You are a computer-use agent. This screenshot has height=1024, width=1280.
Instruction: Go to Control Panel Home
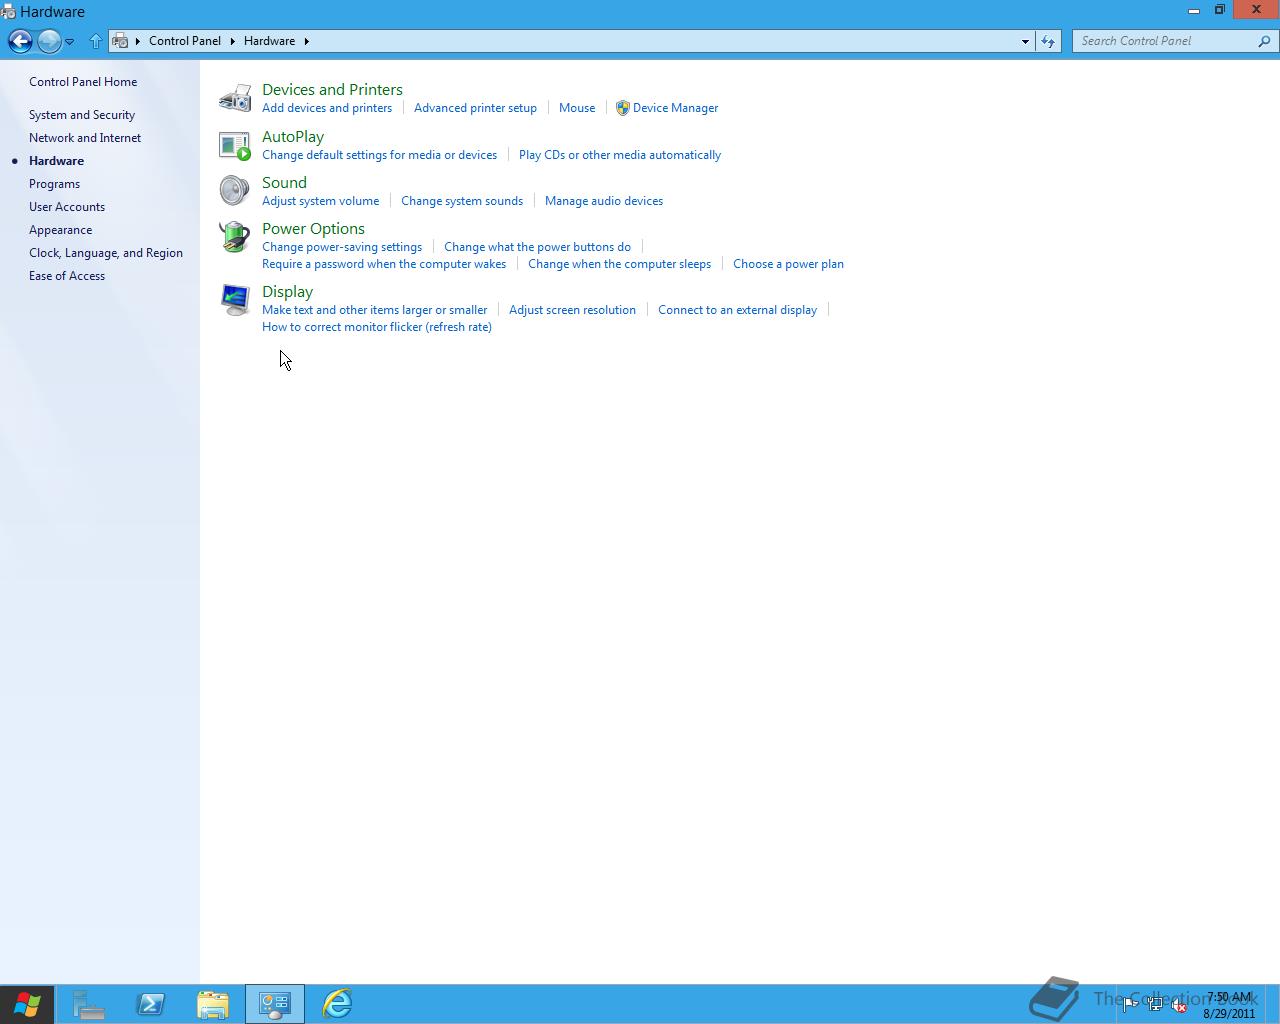83,82
